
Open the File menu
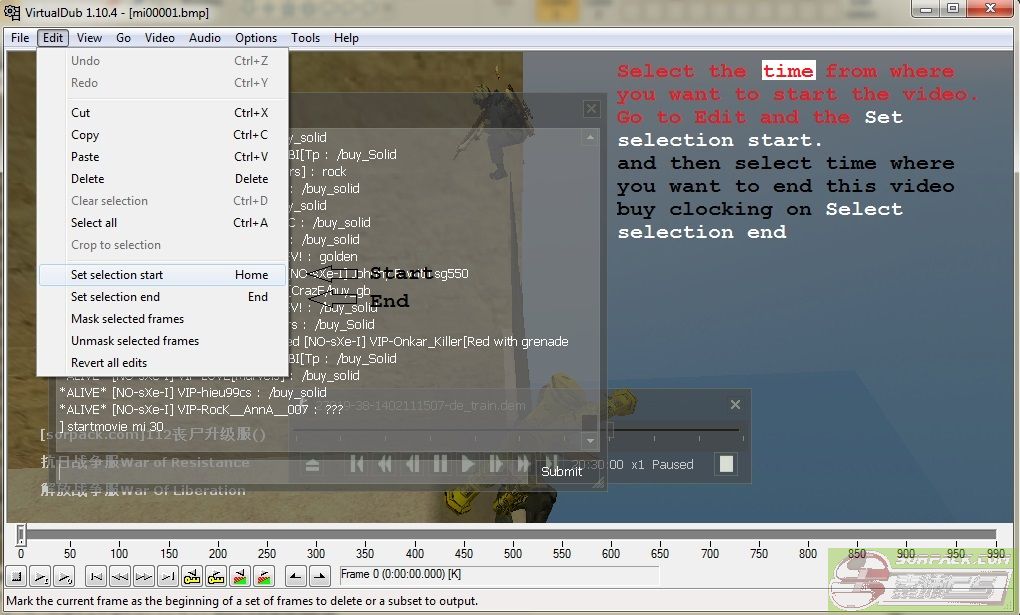pyautogui.click(x=20, y=38)
